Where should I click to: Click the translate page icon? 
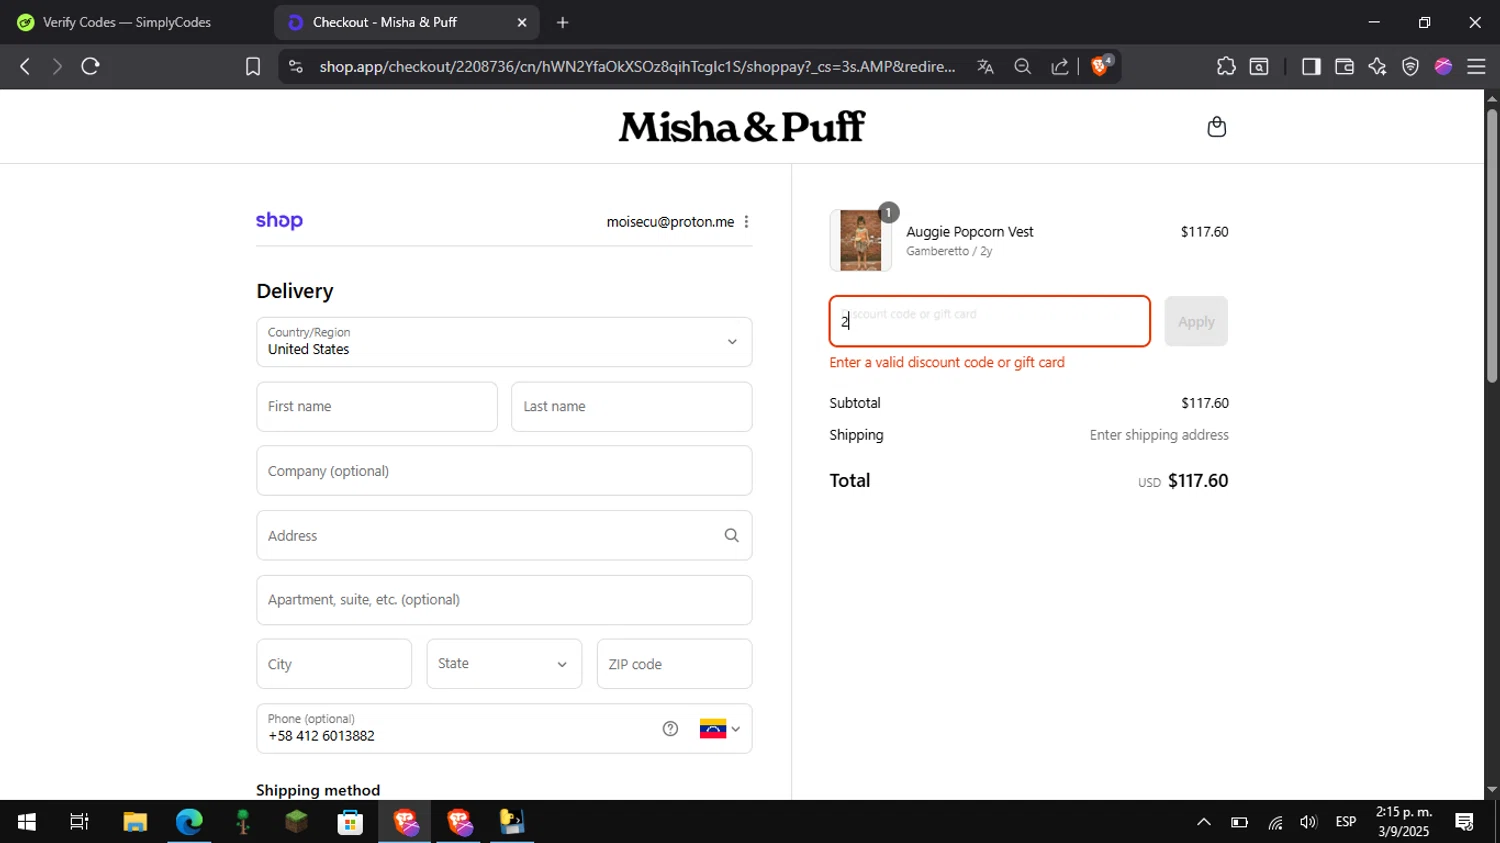pyautogui.click(x=986, y=66)
